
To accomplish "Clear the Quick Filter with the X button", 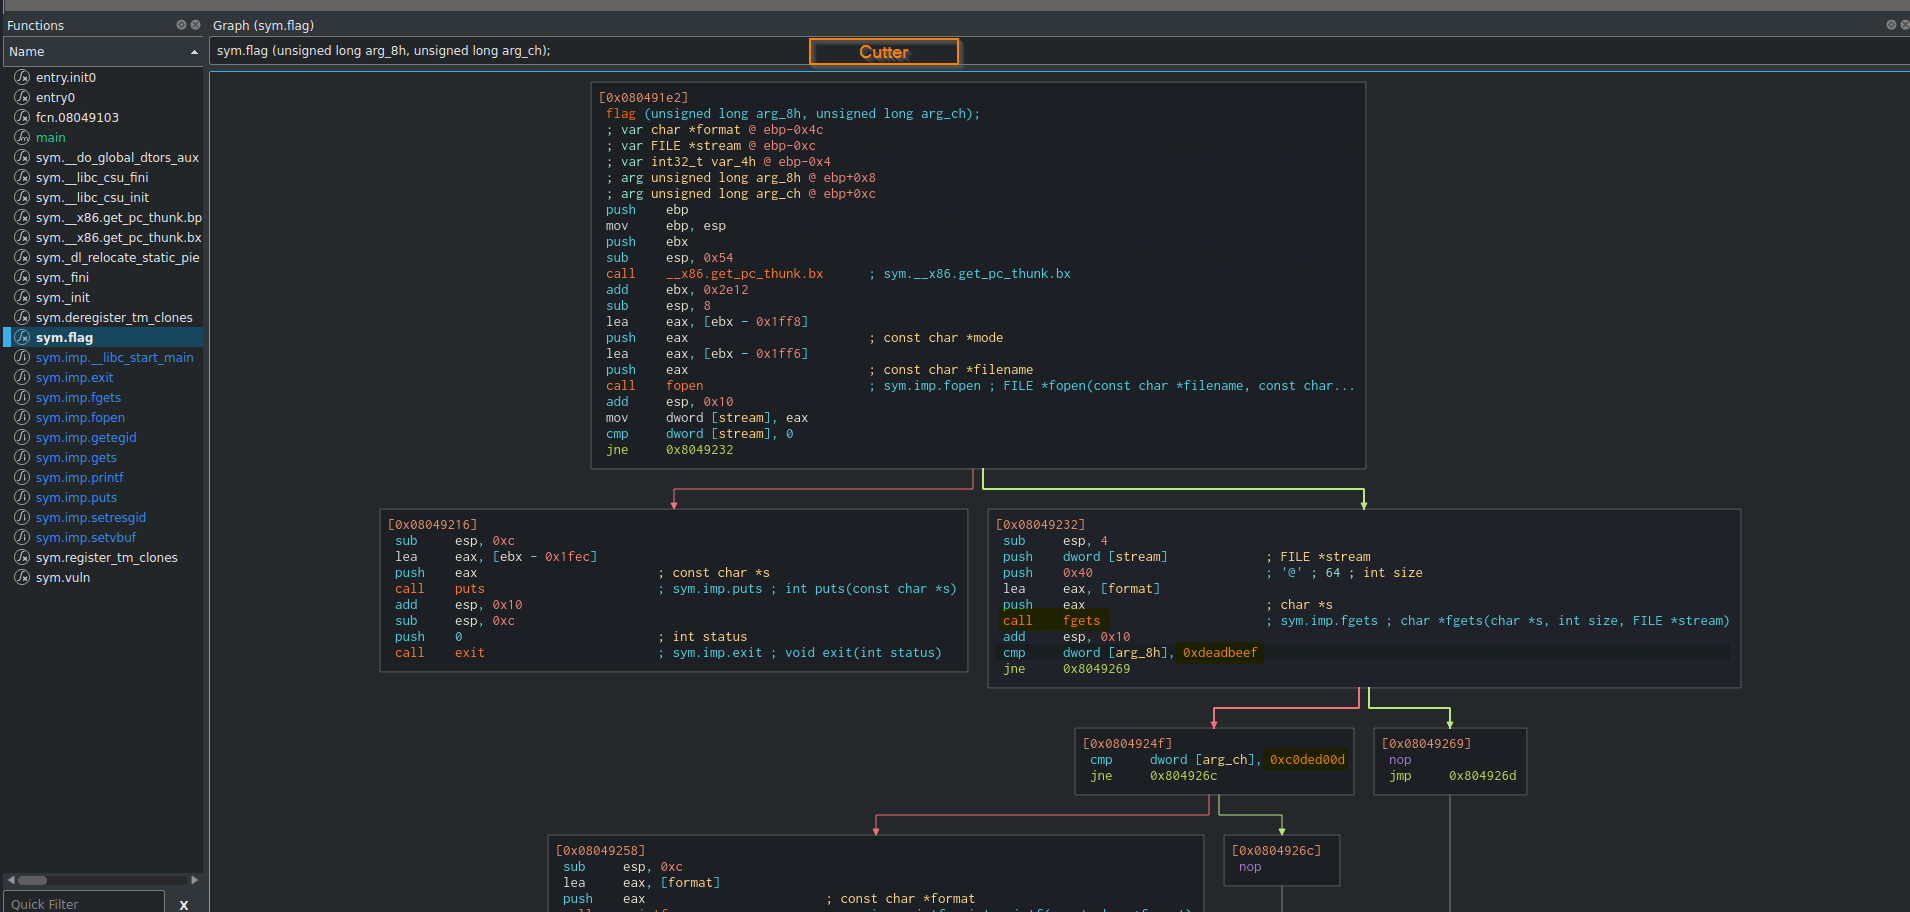I will pos(184,904).
